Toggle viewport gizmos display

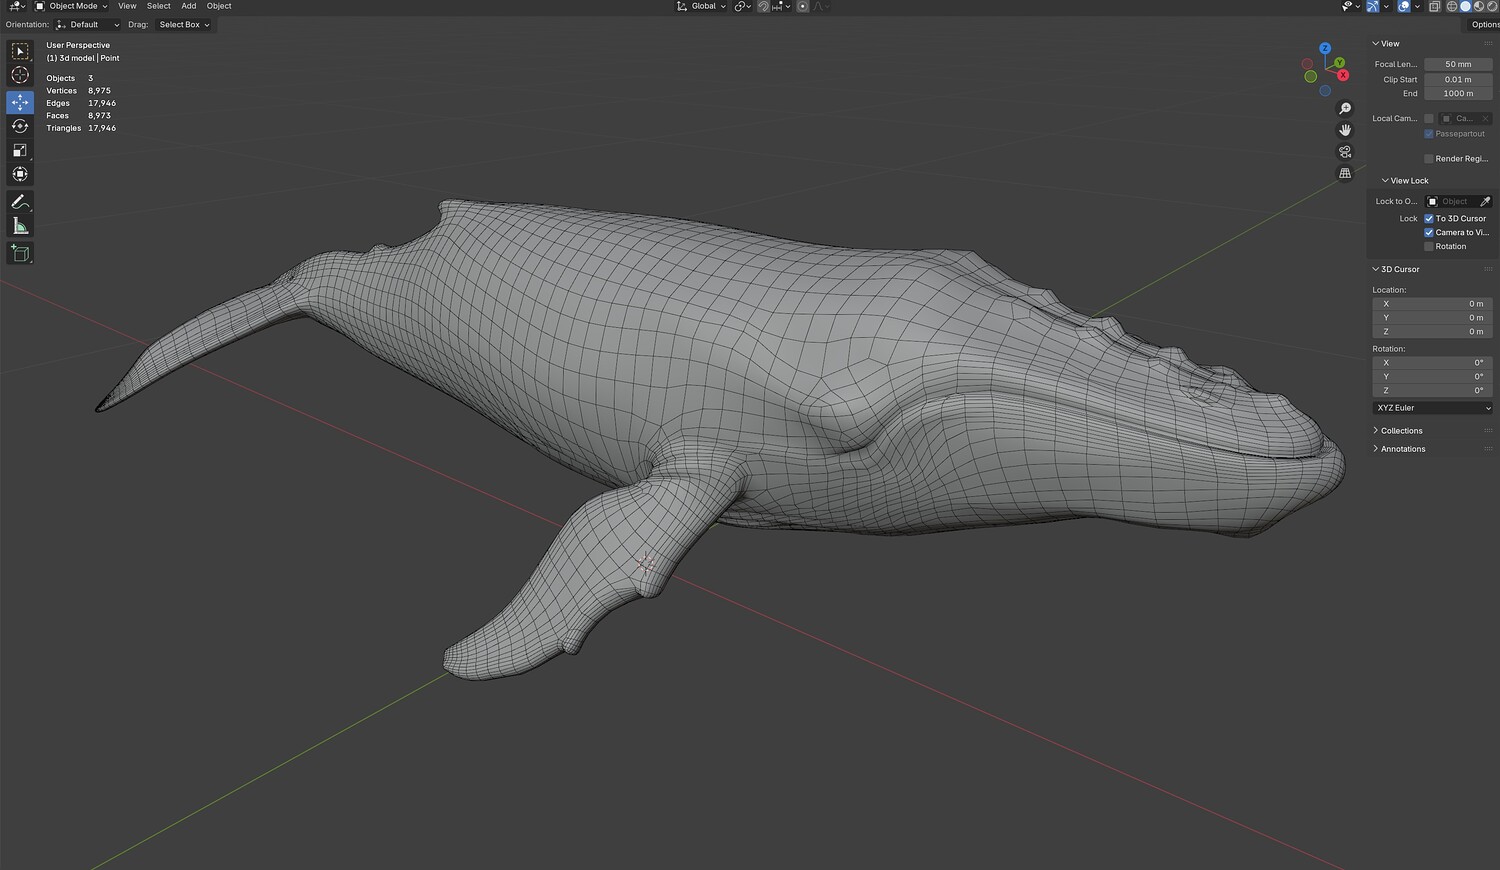(1373, 6)
